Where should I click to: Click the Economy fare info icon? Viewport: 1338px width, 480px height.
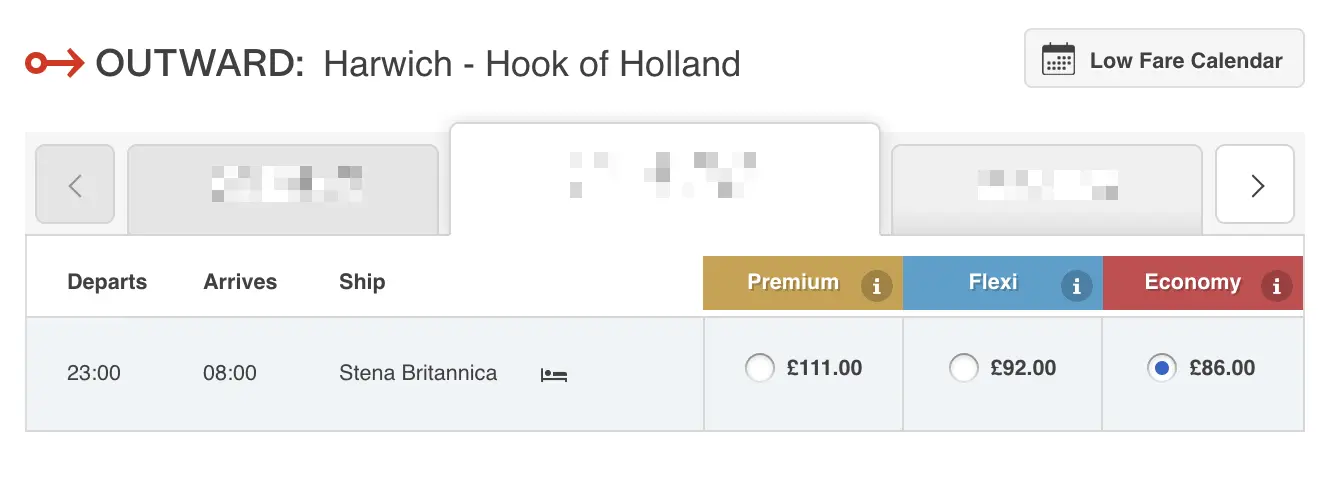(x=1275, y=286)
